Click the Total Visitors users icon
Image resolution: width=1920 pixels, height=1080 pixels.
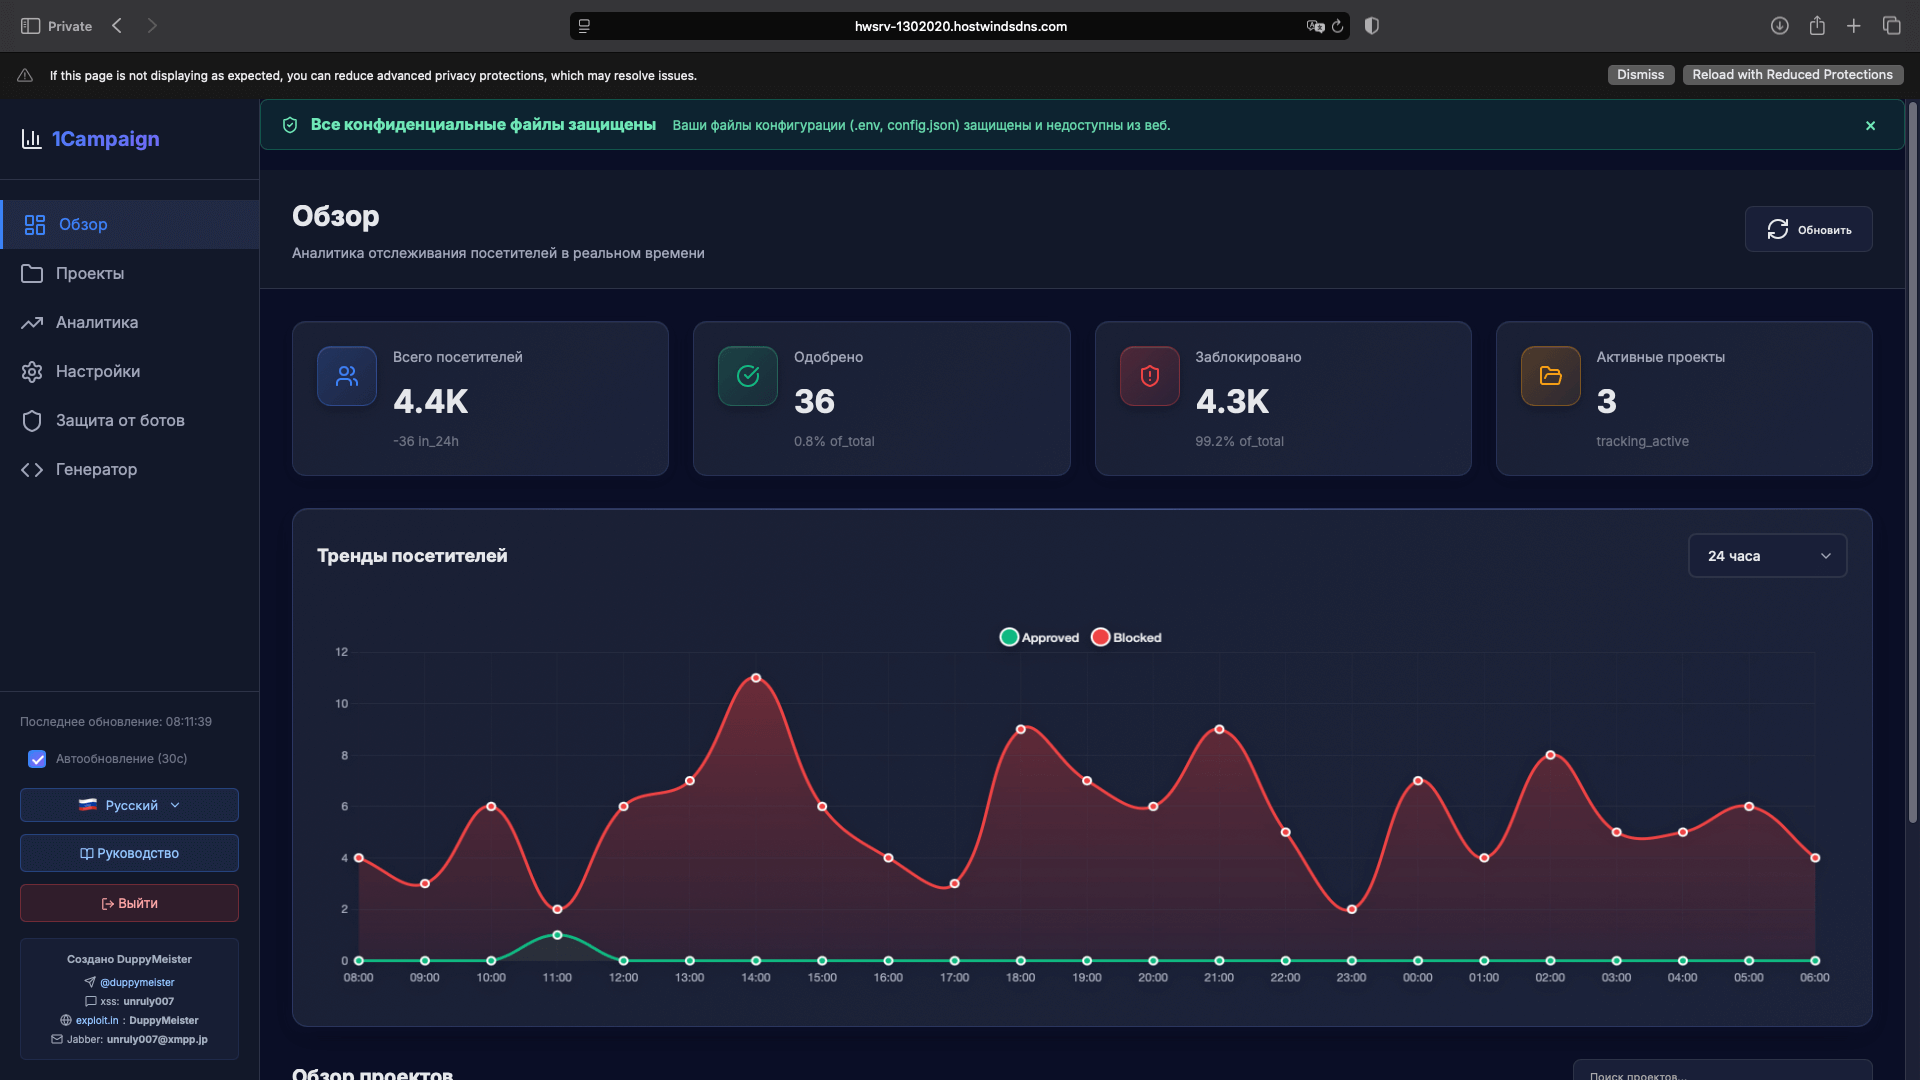[x=347, y=376]
